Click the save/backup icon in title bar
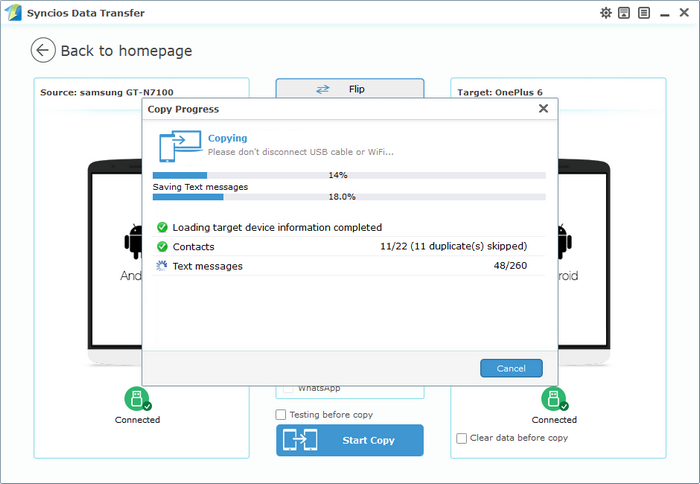Screen dimensions: 700x484 pyautogui.click(x=624, y=13)
